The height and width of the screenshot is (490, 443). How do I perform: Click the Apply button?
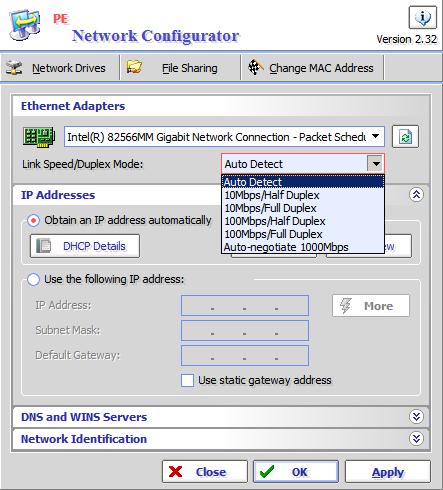coord(388,472)
